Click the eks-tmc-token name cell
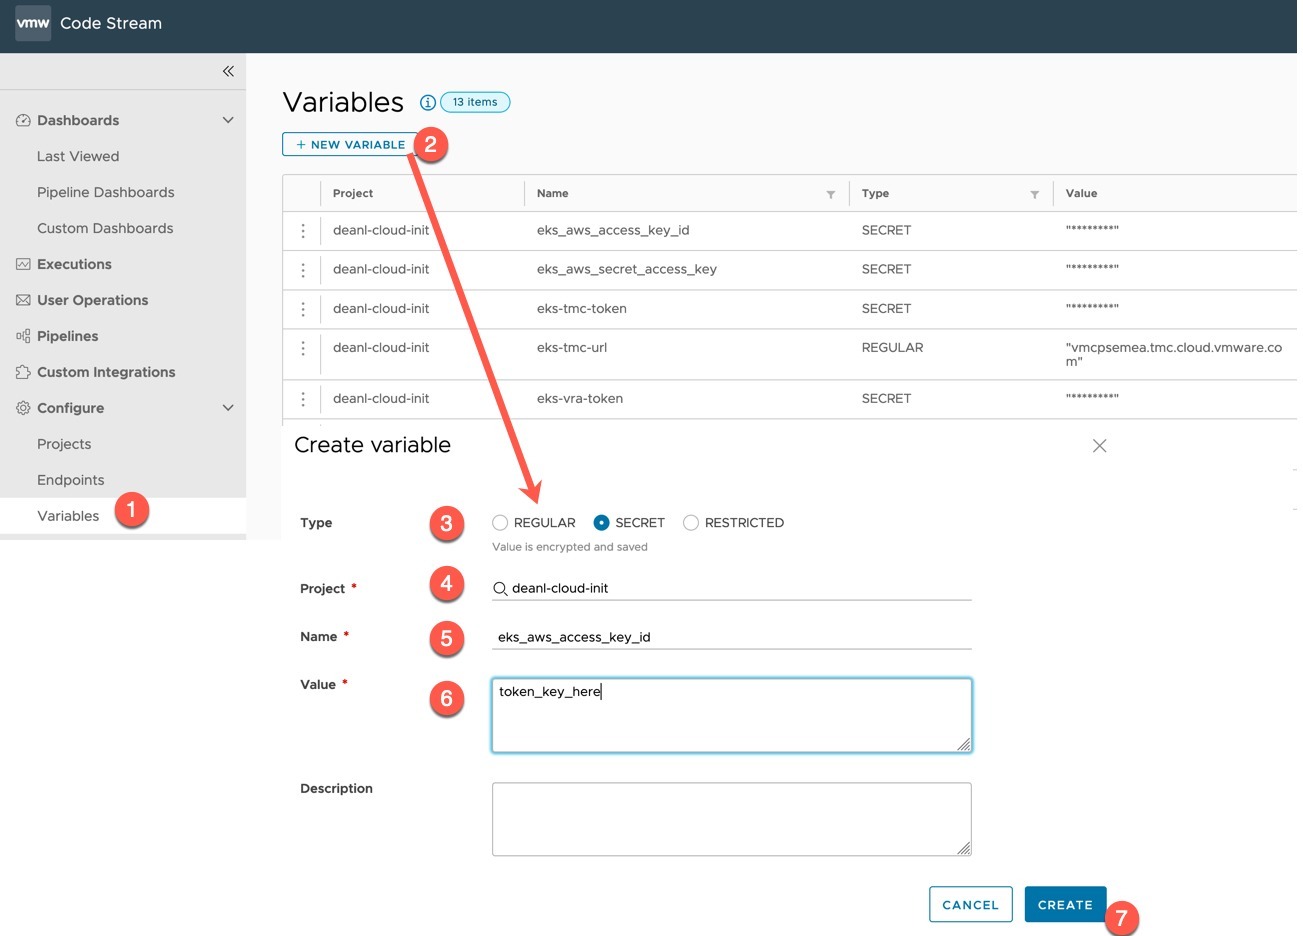Image resolution: width=1303 pixels, height=936 pixels. coord(582,309)
